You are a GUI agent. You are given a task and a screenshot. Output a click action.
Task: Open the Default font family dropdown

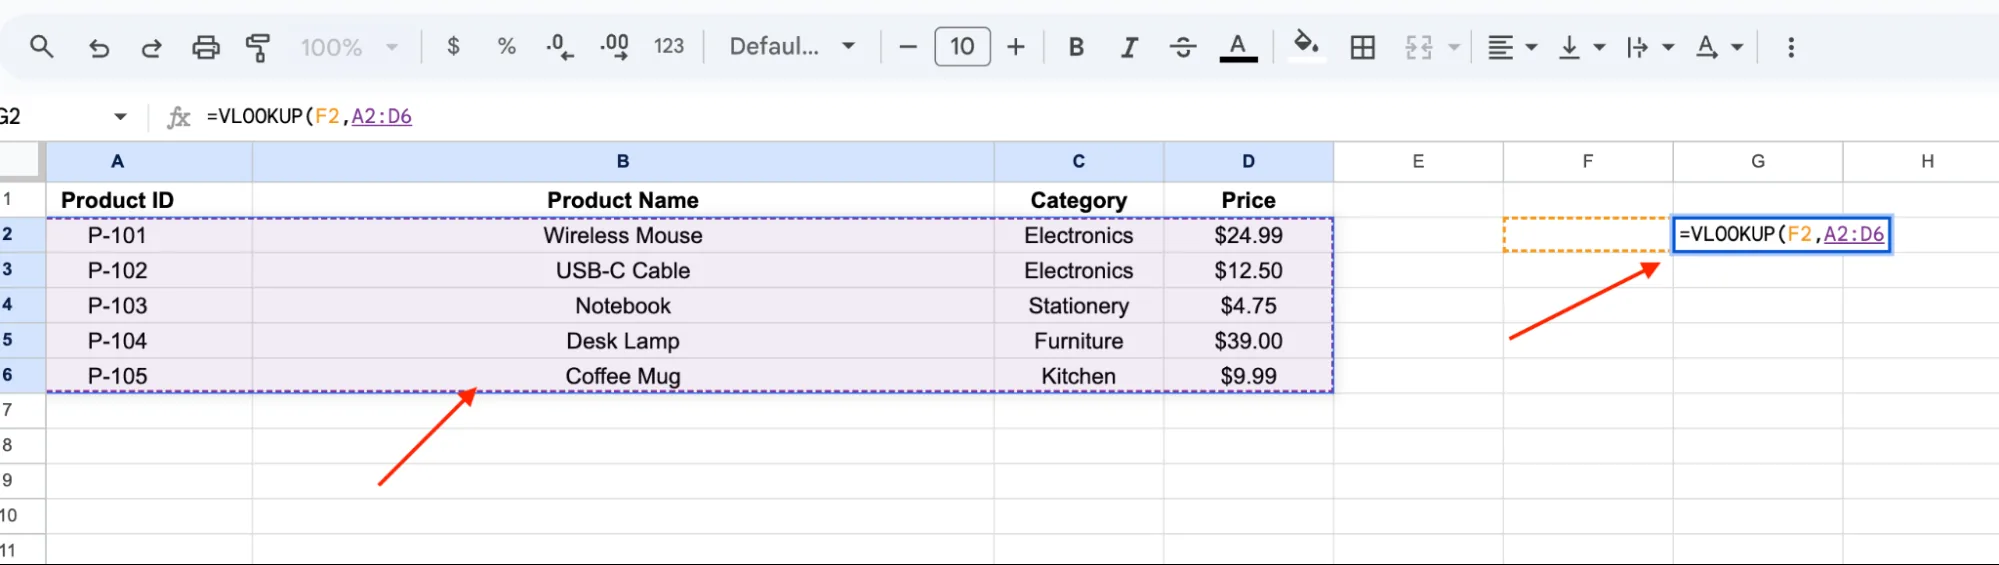tap(792, 46)
